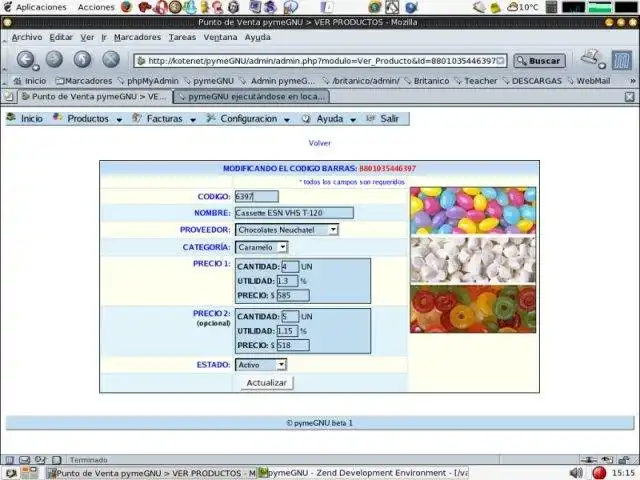
Task: Open the Tareas menu
Action: click(182, 37)
